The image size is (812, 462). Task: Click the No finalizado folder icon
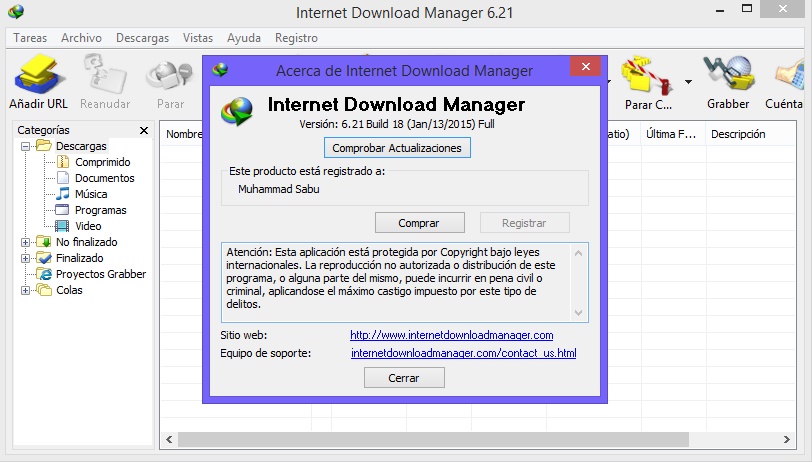coord(44,242)
